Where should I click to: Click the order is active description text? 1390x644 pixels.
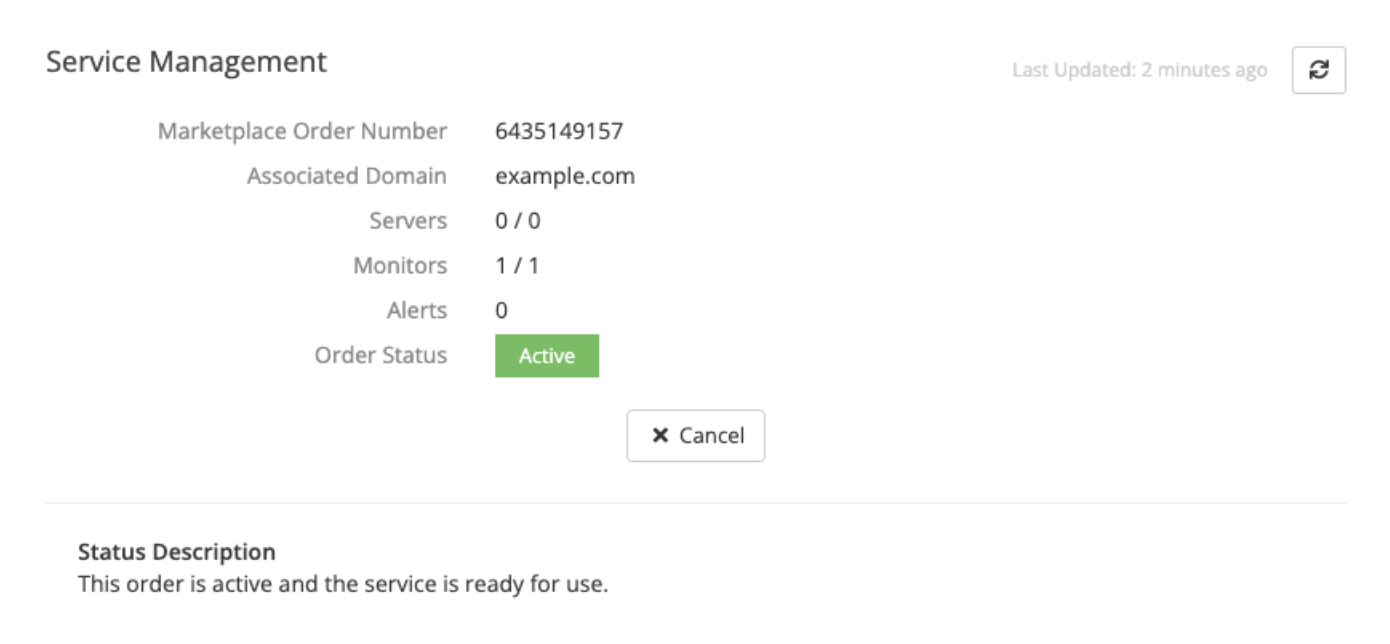(x=343, y=584)
